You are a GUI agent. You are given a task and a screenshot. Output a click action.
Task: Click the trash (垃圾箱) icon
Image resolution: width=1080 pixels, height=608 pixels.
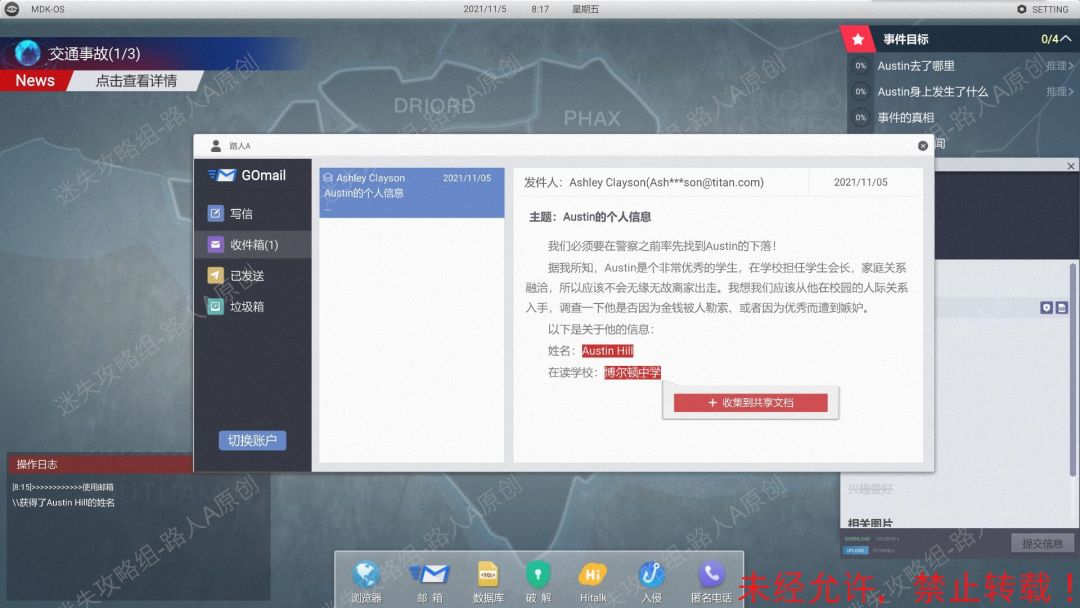tap(216, 306)
